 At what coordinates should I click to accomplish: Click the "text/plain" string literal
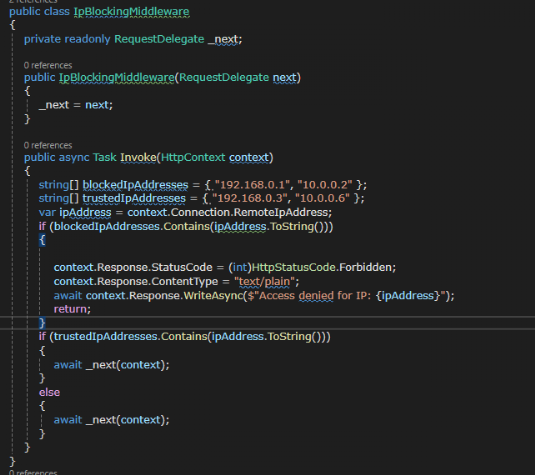pos(265,282)
